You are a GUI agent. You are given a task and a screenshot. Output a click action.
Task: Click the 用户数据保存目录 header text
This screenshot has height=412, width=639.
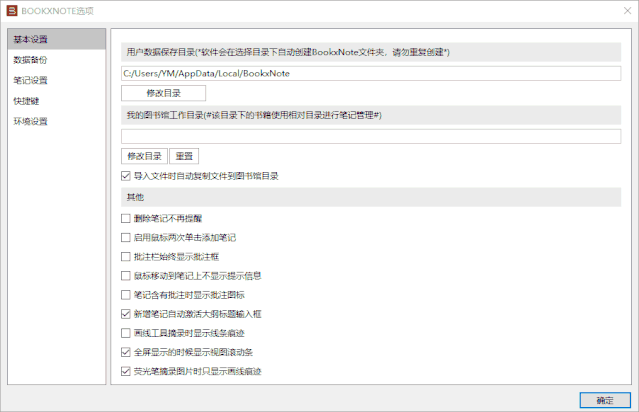[288, 52]
